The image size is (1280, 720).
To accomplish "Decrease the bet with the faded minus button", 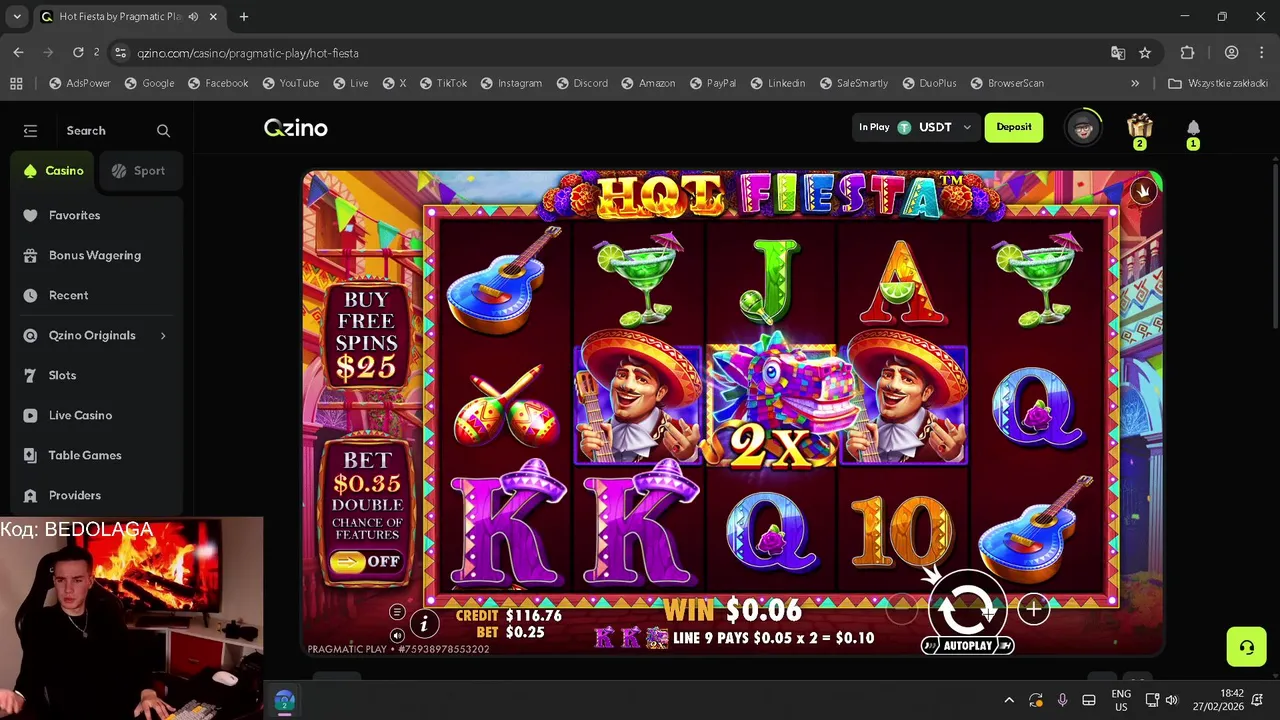I will 902,609.
